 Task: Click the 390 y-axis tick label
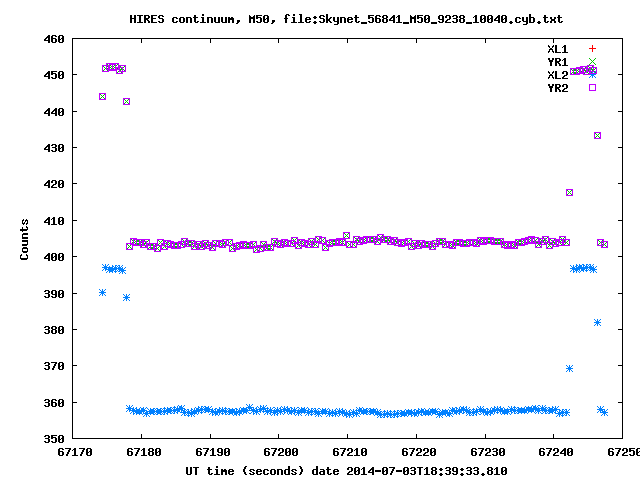(x=54, y=293)
